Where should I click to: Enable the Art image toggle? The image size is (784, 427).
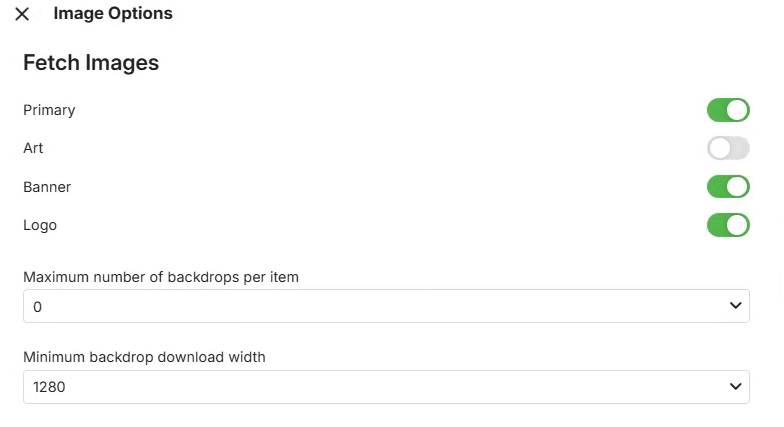pos(728,149)
